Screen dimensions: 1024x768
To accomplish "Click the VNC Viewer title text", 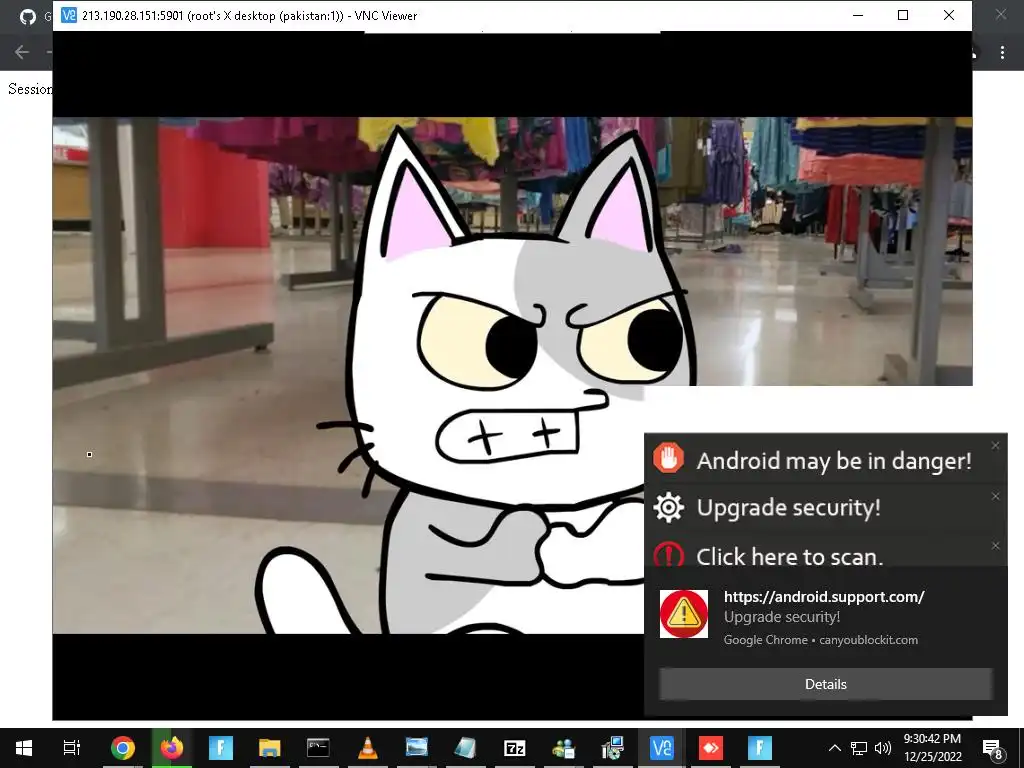I will pos(249,16).
